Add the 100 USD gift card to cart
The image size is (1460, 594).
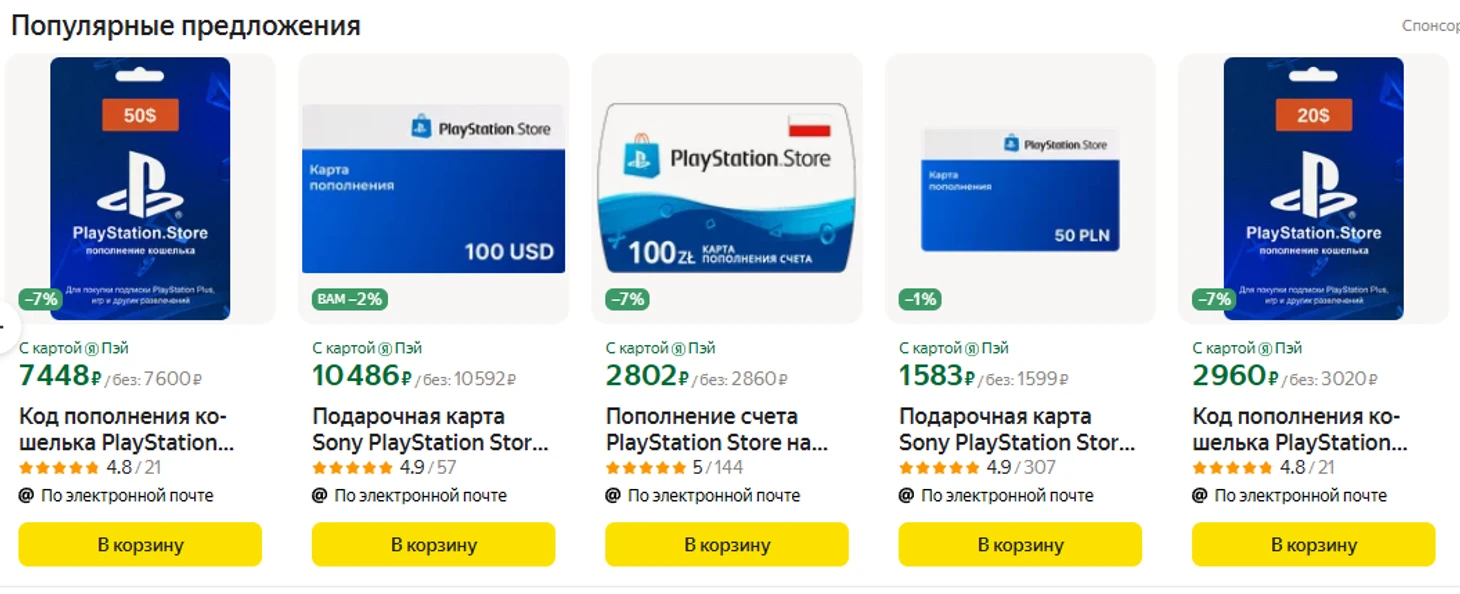coord(433,545)
